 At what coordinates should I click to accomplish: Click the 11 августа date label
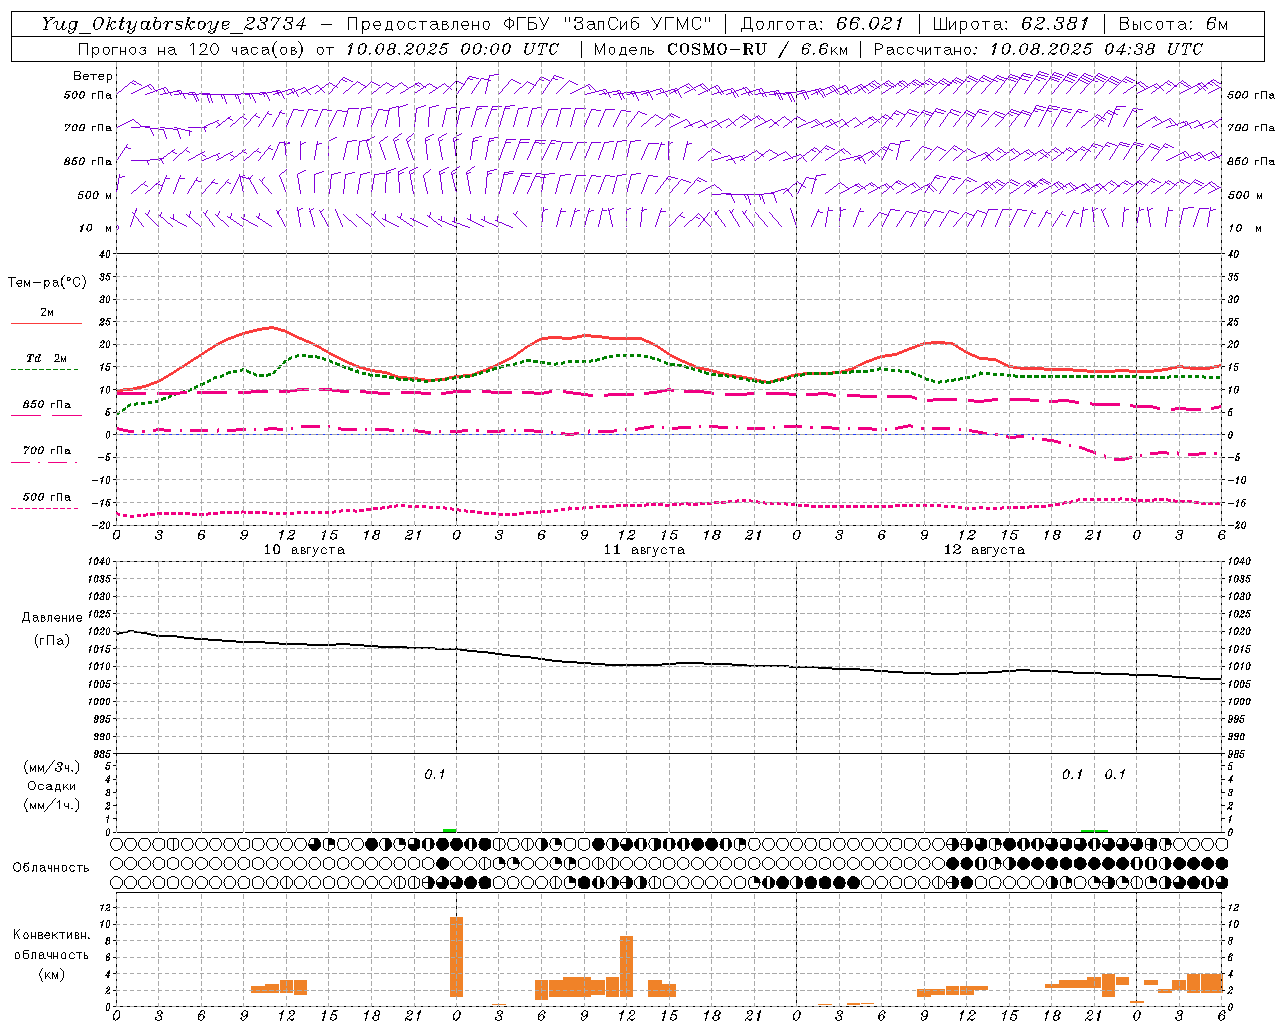point(644,550)
